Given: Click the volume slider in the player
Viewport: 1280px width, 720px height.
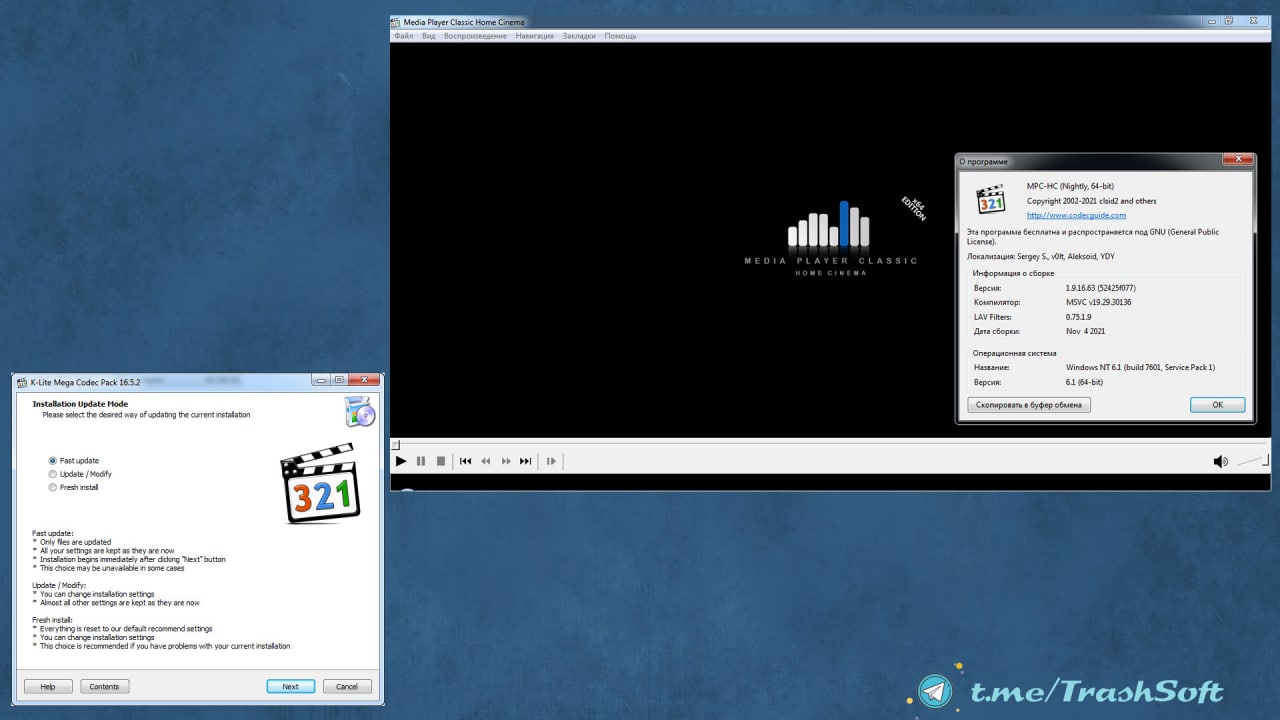Looking at the screenshot, I should [x=1252, y=461].
